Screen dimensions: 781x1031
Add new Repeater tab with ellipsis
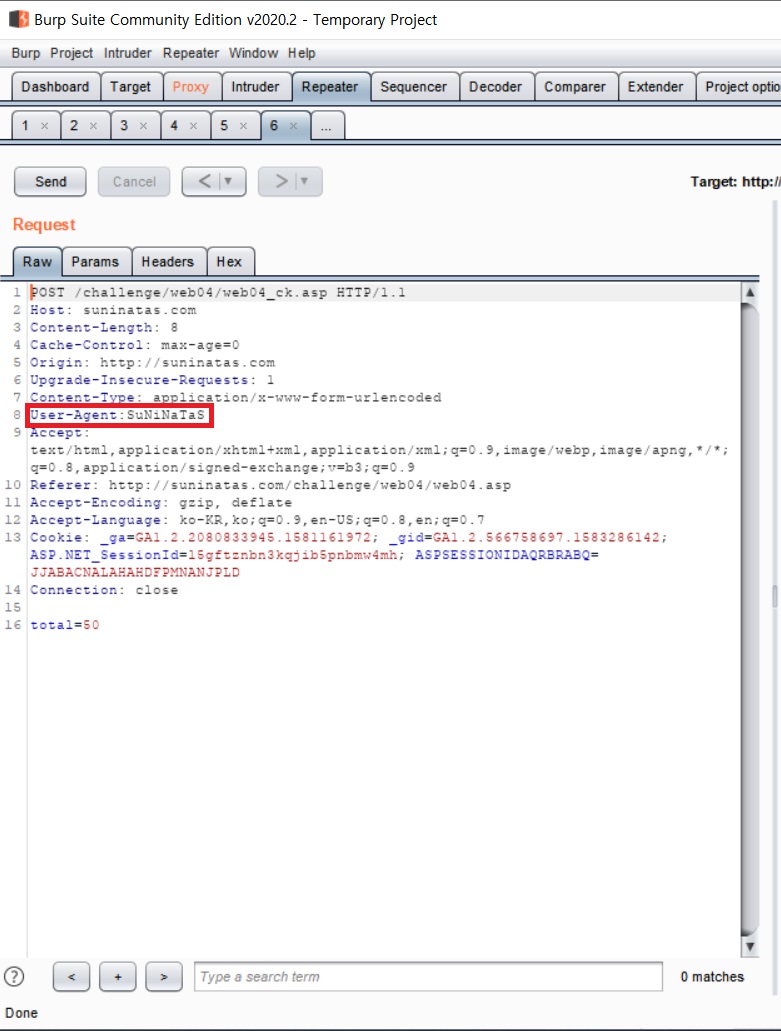tap(327, 126)
